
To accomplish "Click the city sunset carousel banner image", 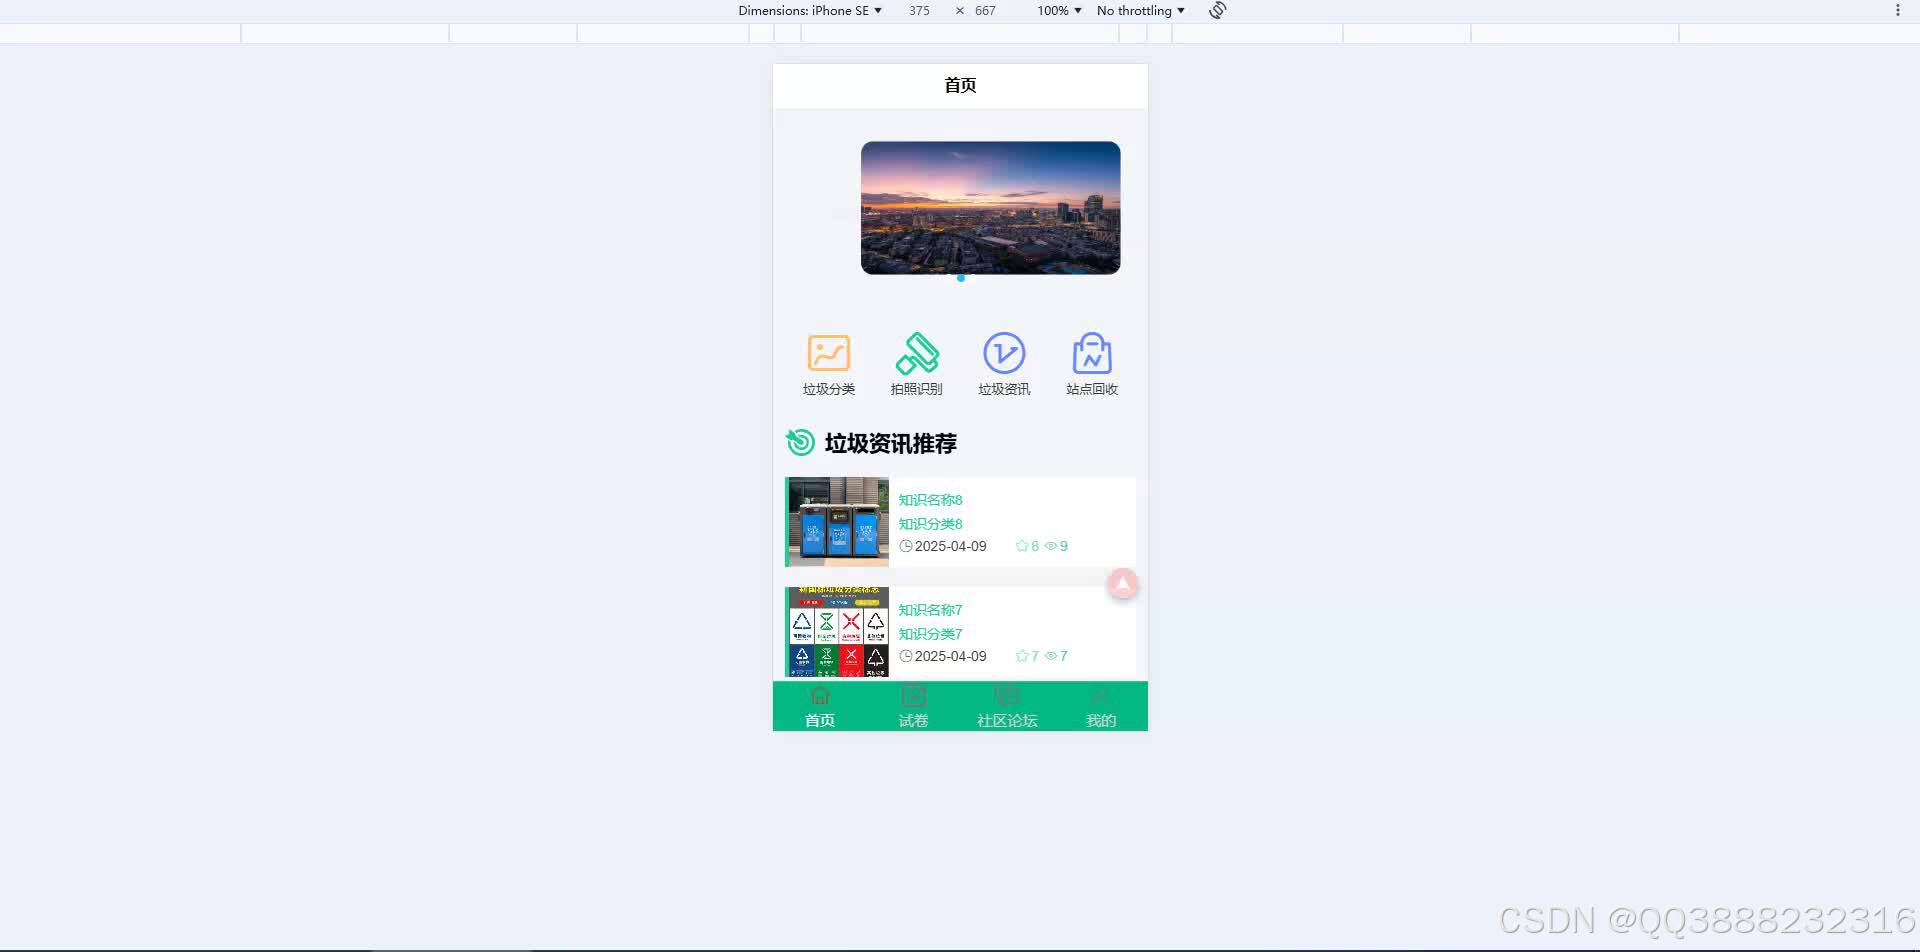I will click(990, 208).
